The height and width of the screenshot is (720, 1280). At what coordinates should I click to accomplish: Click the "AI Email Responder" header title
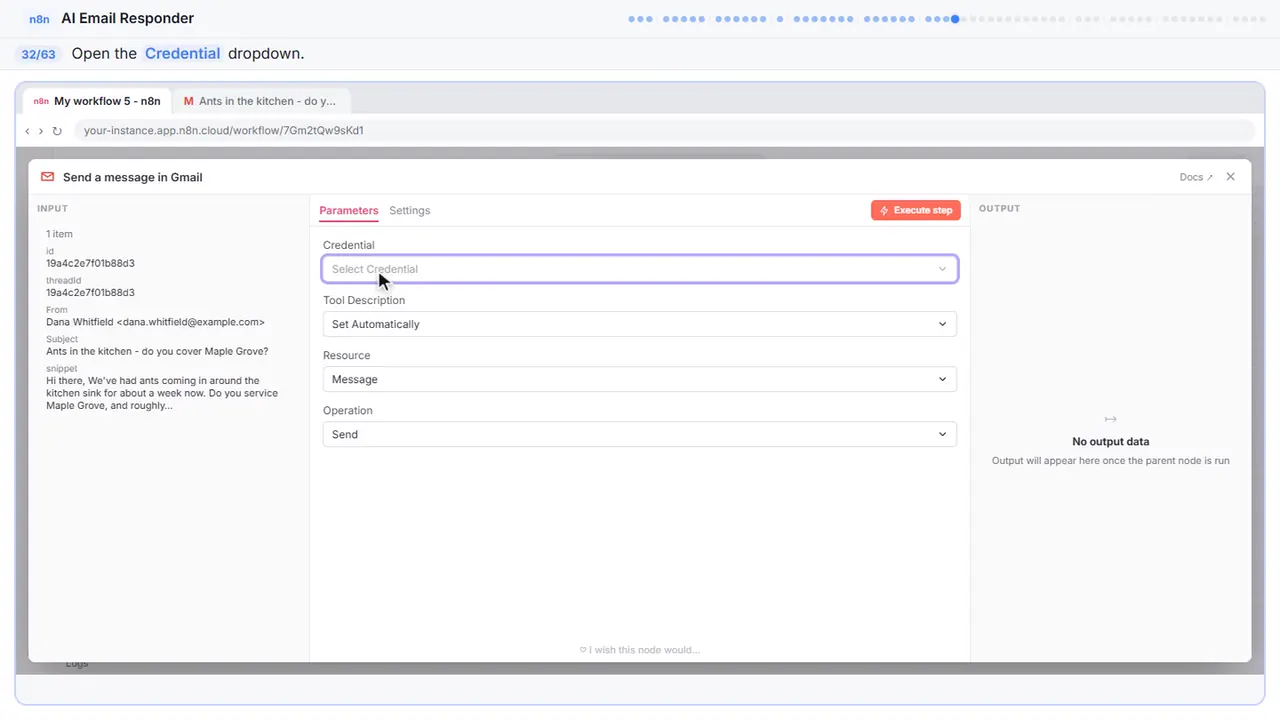[128, 18]
